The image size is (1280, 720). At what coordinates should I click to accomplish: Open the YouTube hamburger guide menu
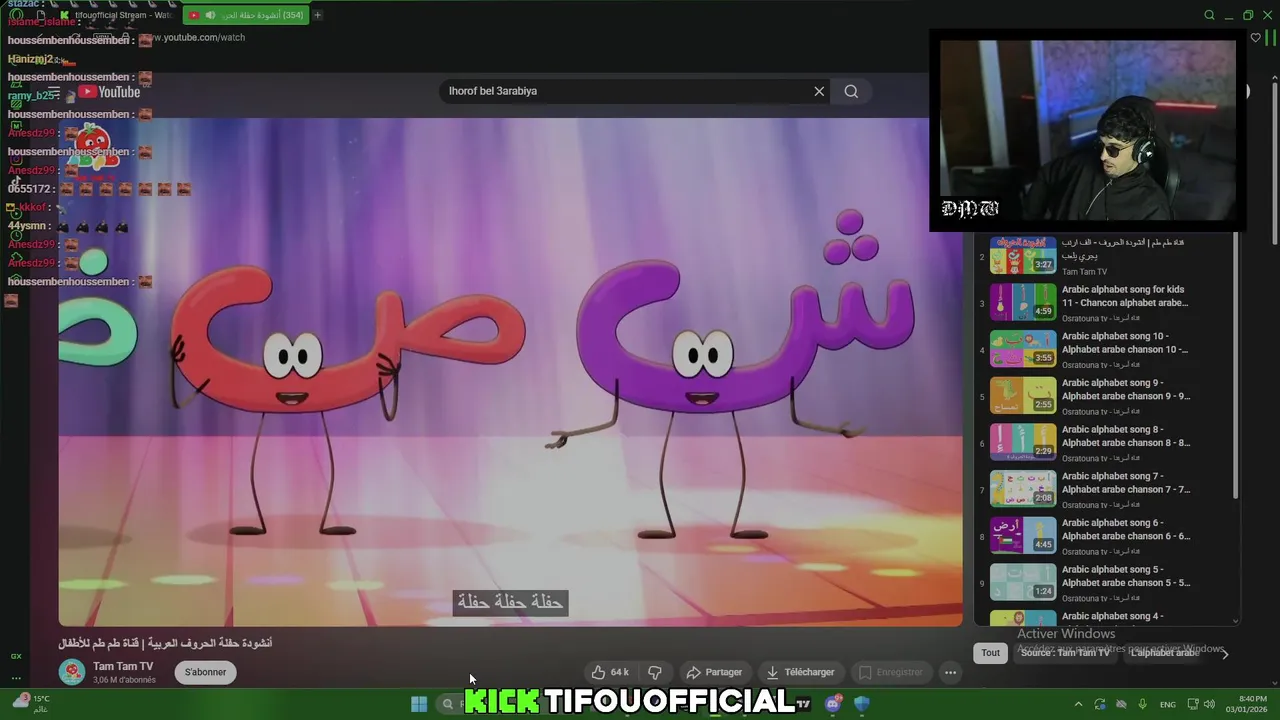[54, 94]
